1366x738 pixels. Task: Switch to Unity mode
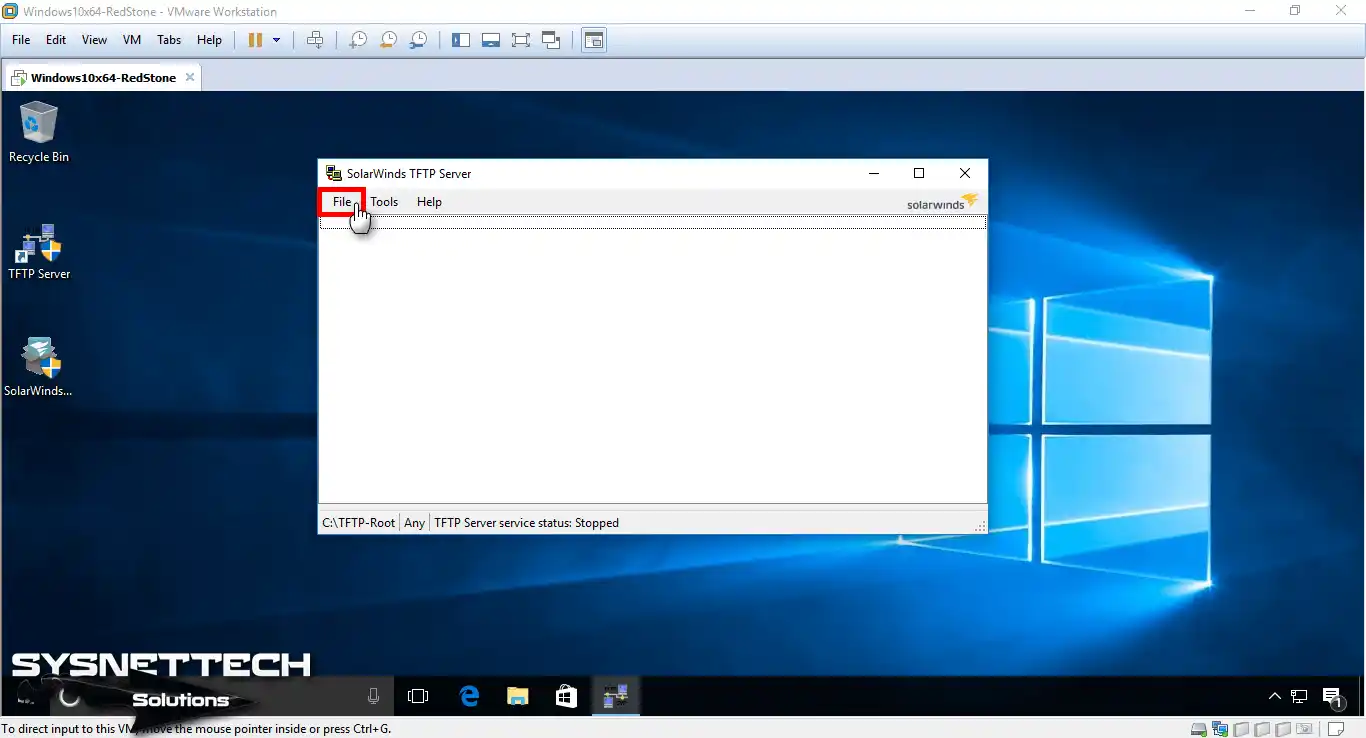551,40
